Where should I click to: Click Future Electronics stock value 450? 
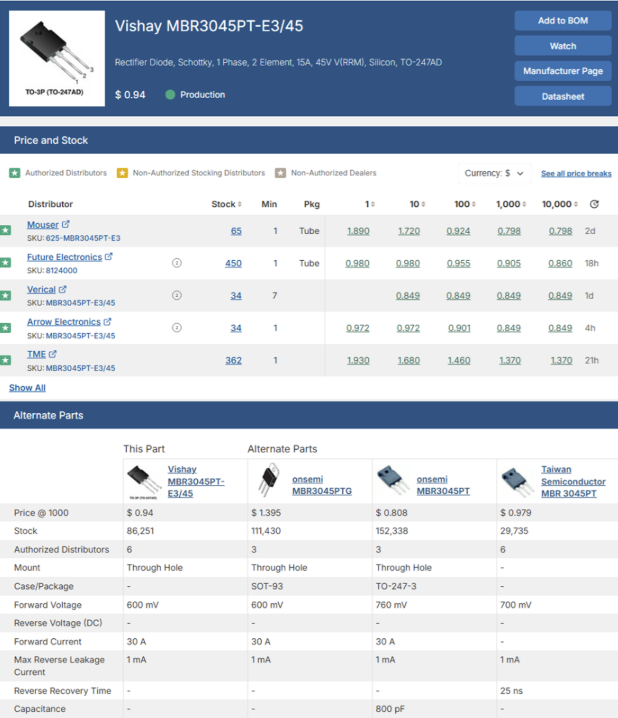[x=233, y=263]
